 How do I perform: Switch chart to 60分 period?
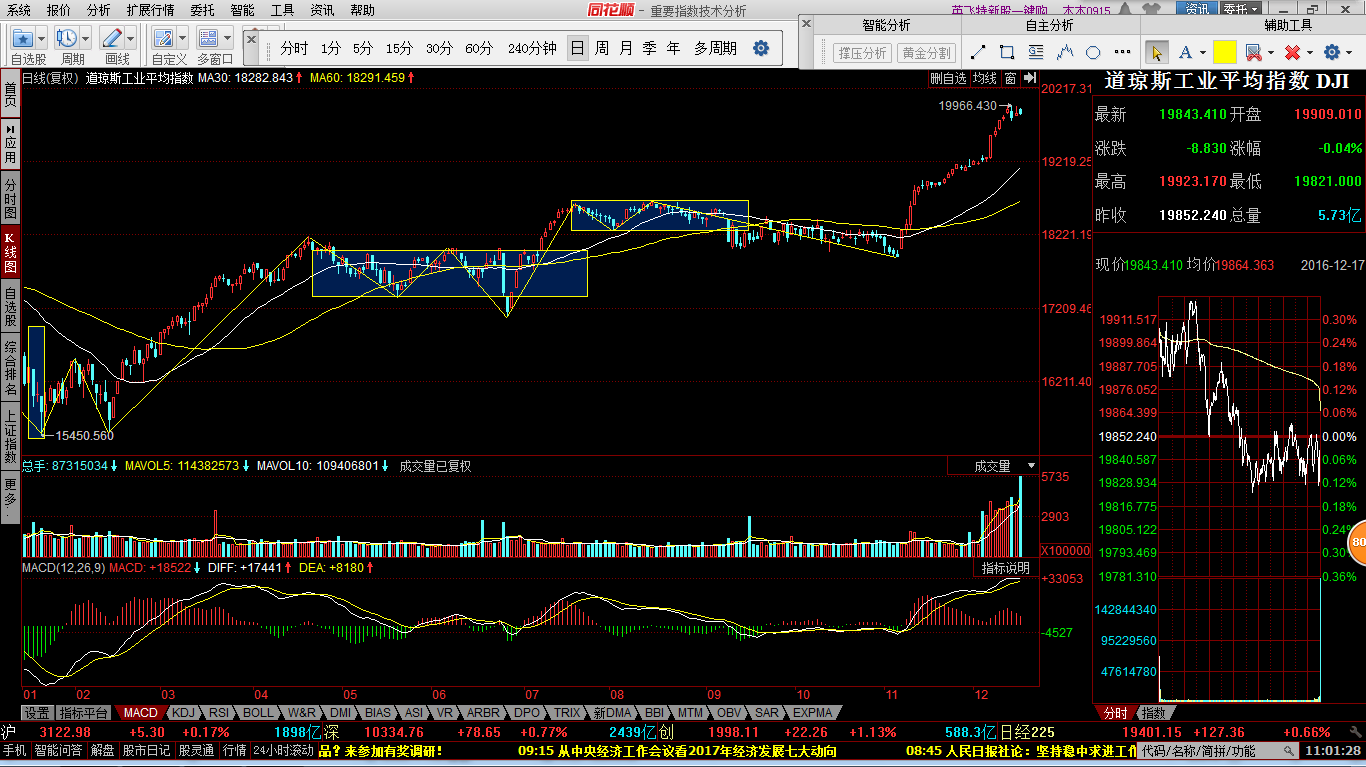coord(479,48)
